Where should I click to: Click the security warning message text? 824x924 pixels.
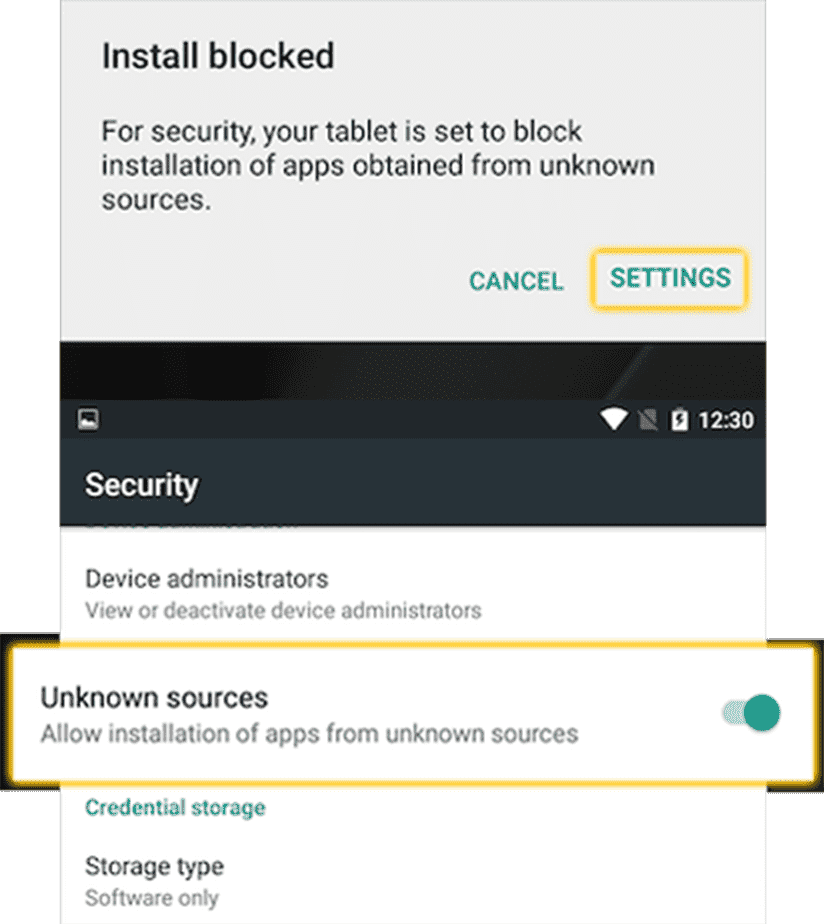378,166
